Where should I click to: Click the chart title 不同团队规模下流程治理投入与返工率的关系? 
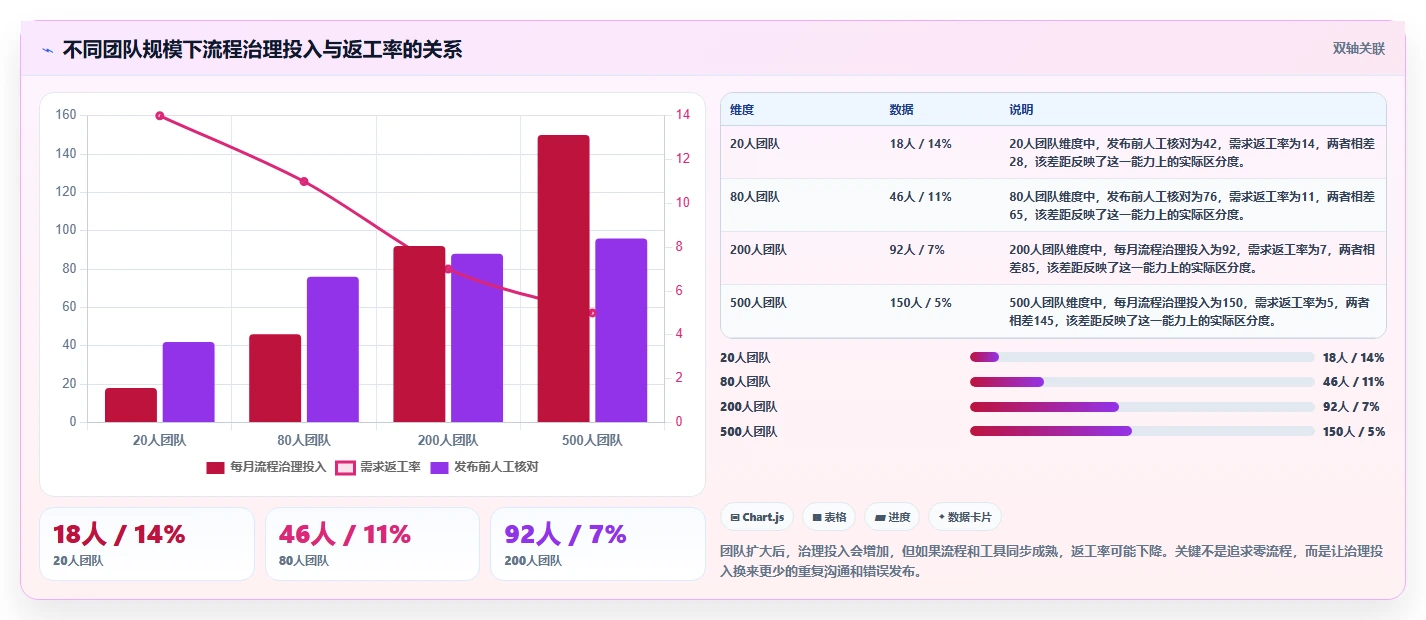pos(262,50)
